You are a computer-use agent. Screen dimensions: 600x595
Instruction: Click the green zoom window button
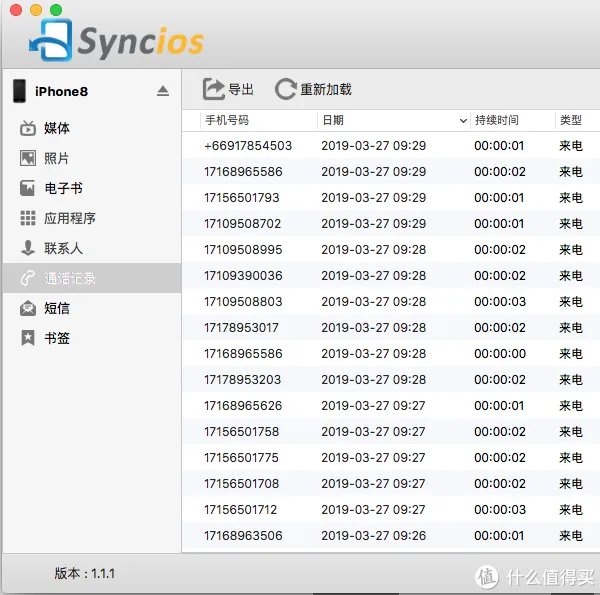coord(56,10)
